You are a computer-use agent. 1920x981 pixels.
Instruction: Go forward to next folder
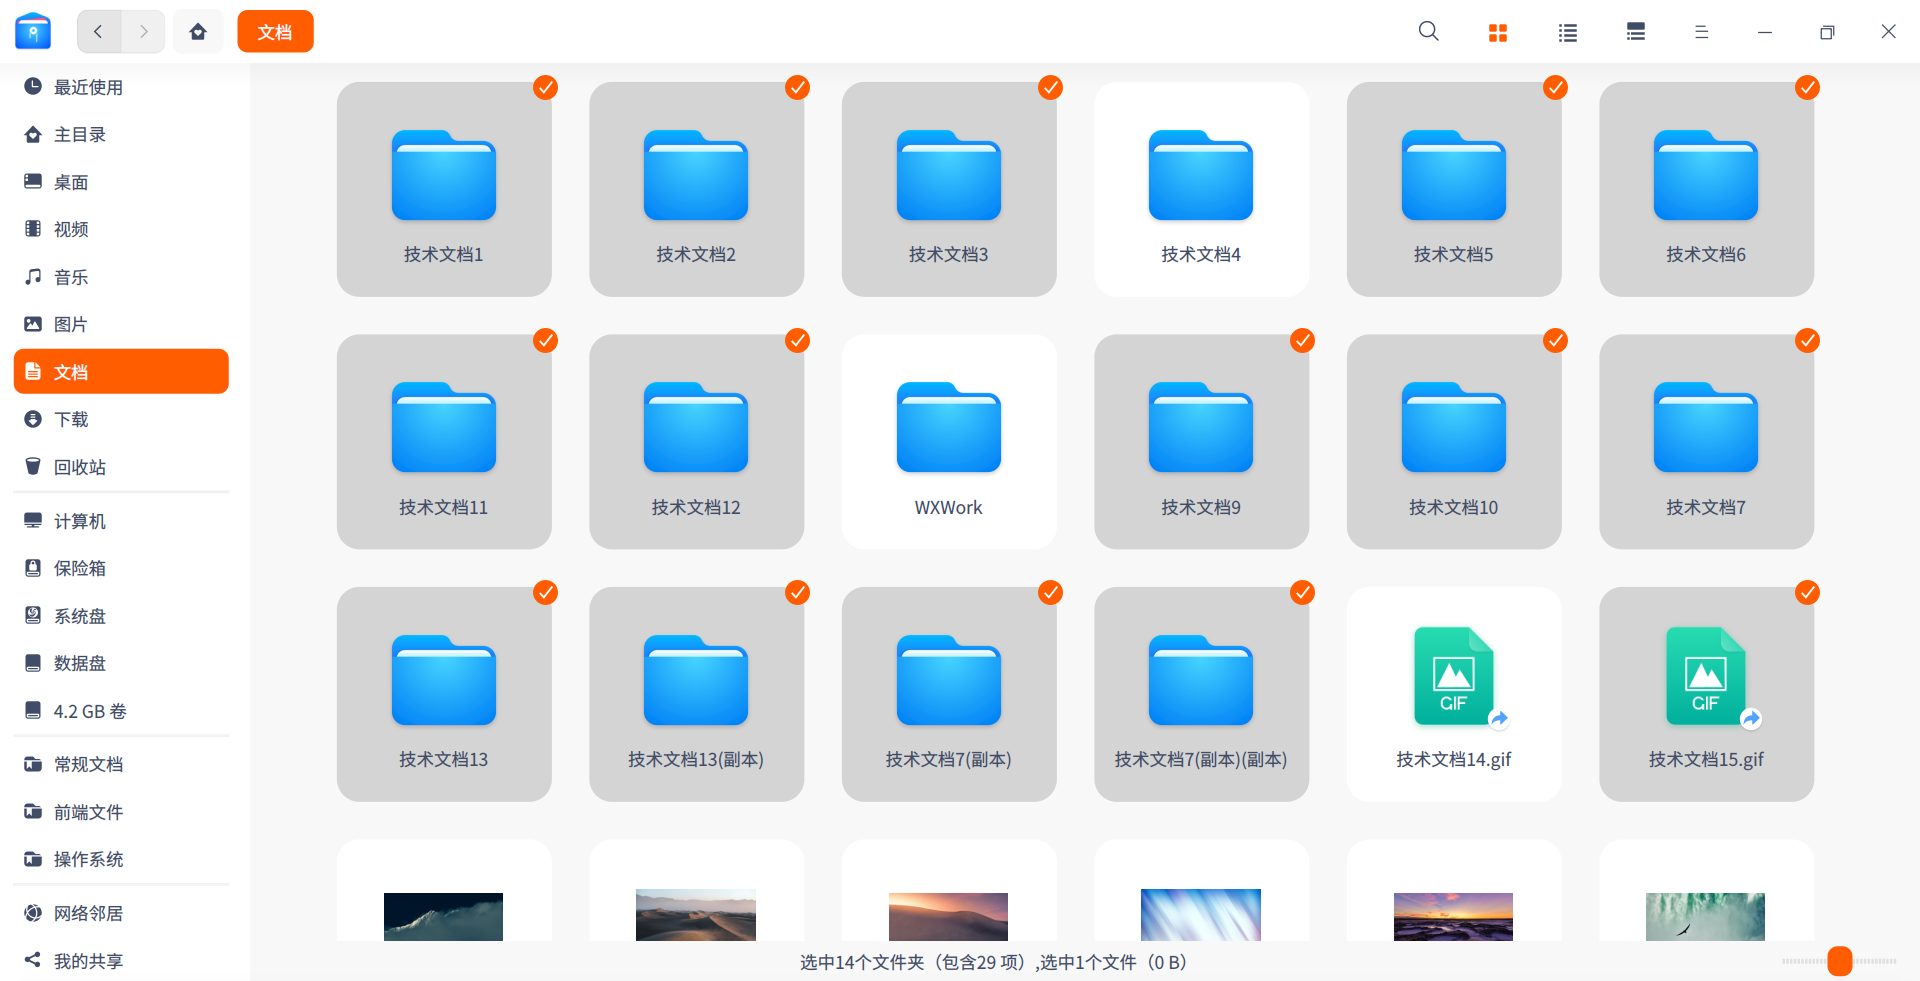click(143, 32)
